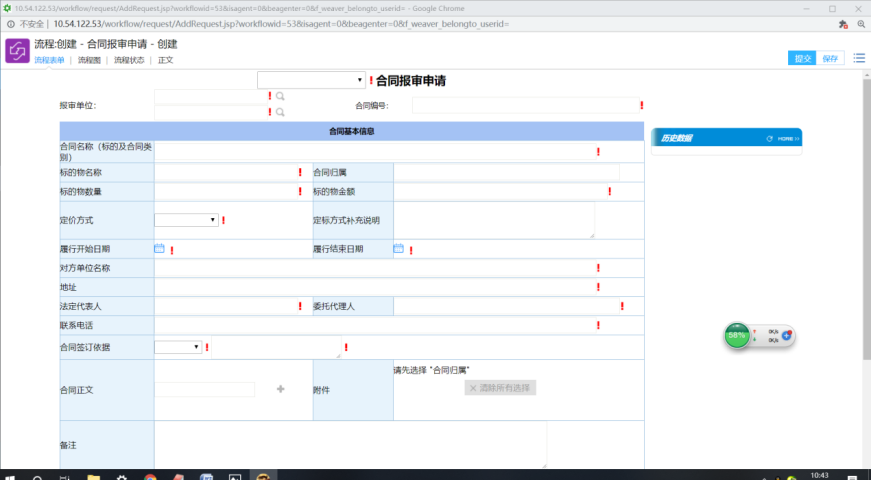The image size is (871, 480).
Task: Click into the 定标方式补充说明 text area
Action: point(494,220)
